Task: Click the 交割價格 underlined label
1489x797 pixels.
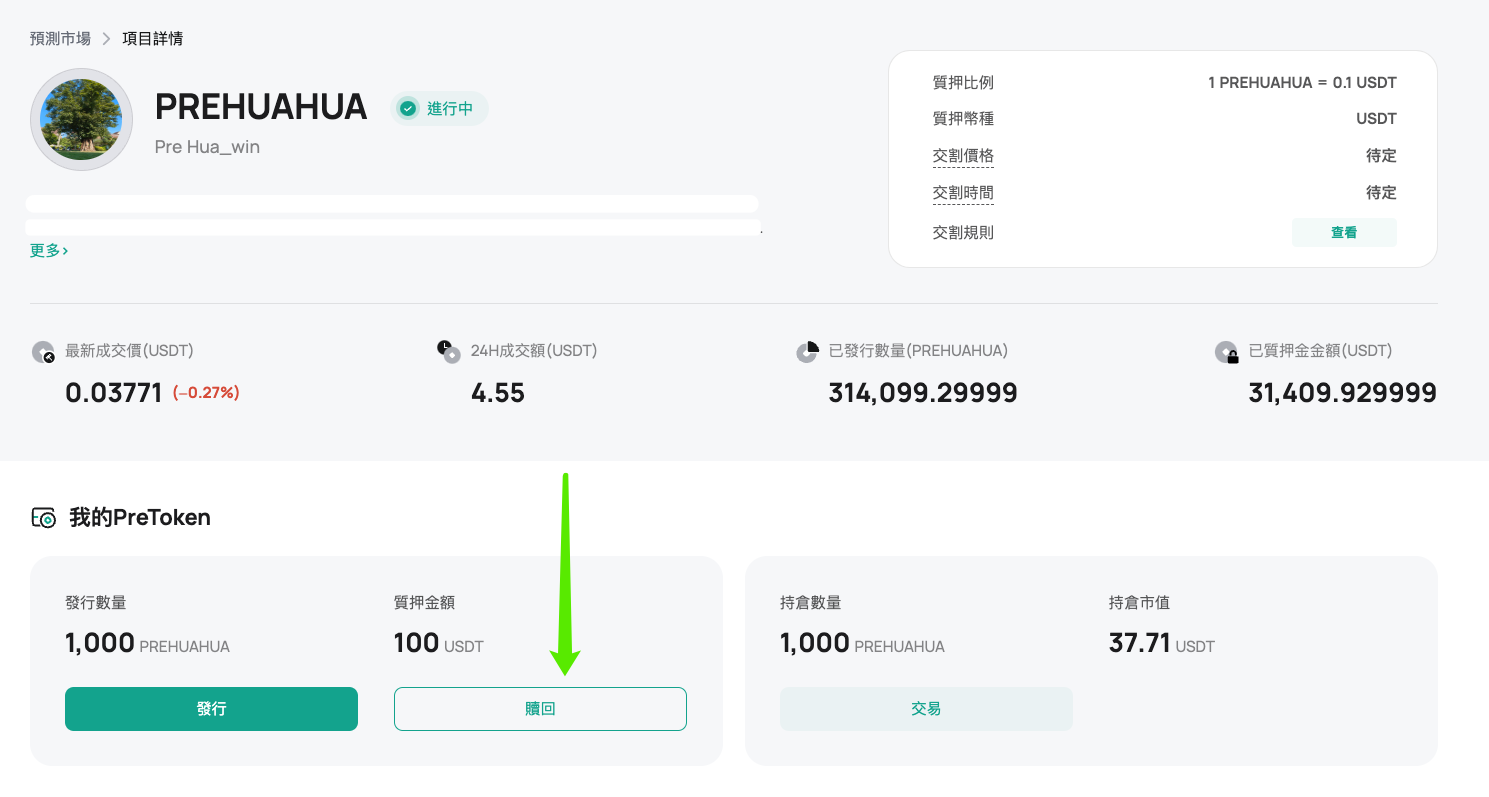Action: [962, 156]
